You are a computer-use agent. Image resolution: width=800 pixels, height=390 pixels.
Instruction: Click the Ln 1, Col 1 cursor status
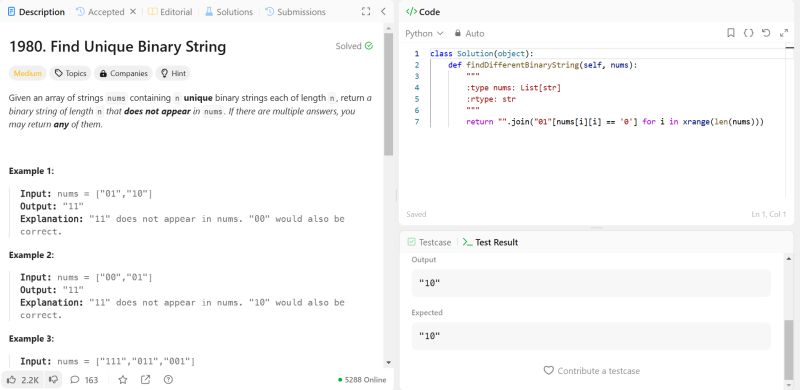point(769,214)
